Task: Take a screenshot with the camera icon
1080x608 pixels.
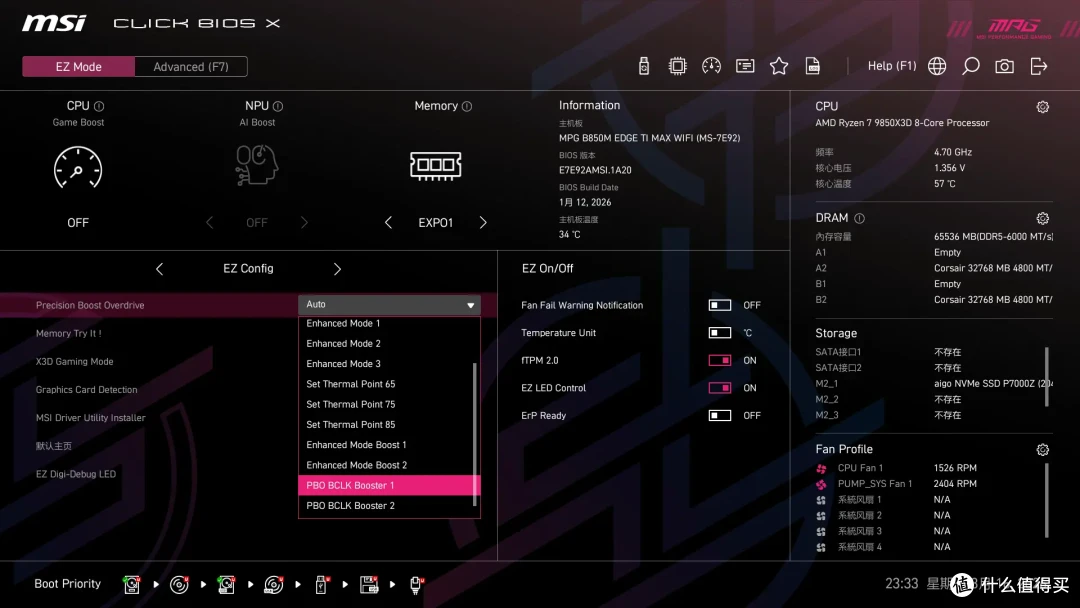Action: tap(1004, 66)
